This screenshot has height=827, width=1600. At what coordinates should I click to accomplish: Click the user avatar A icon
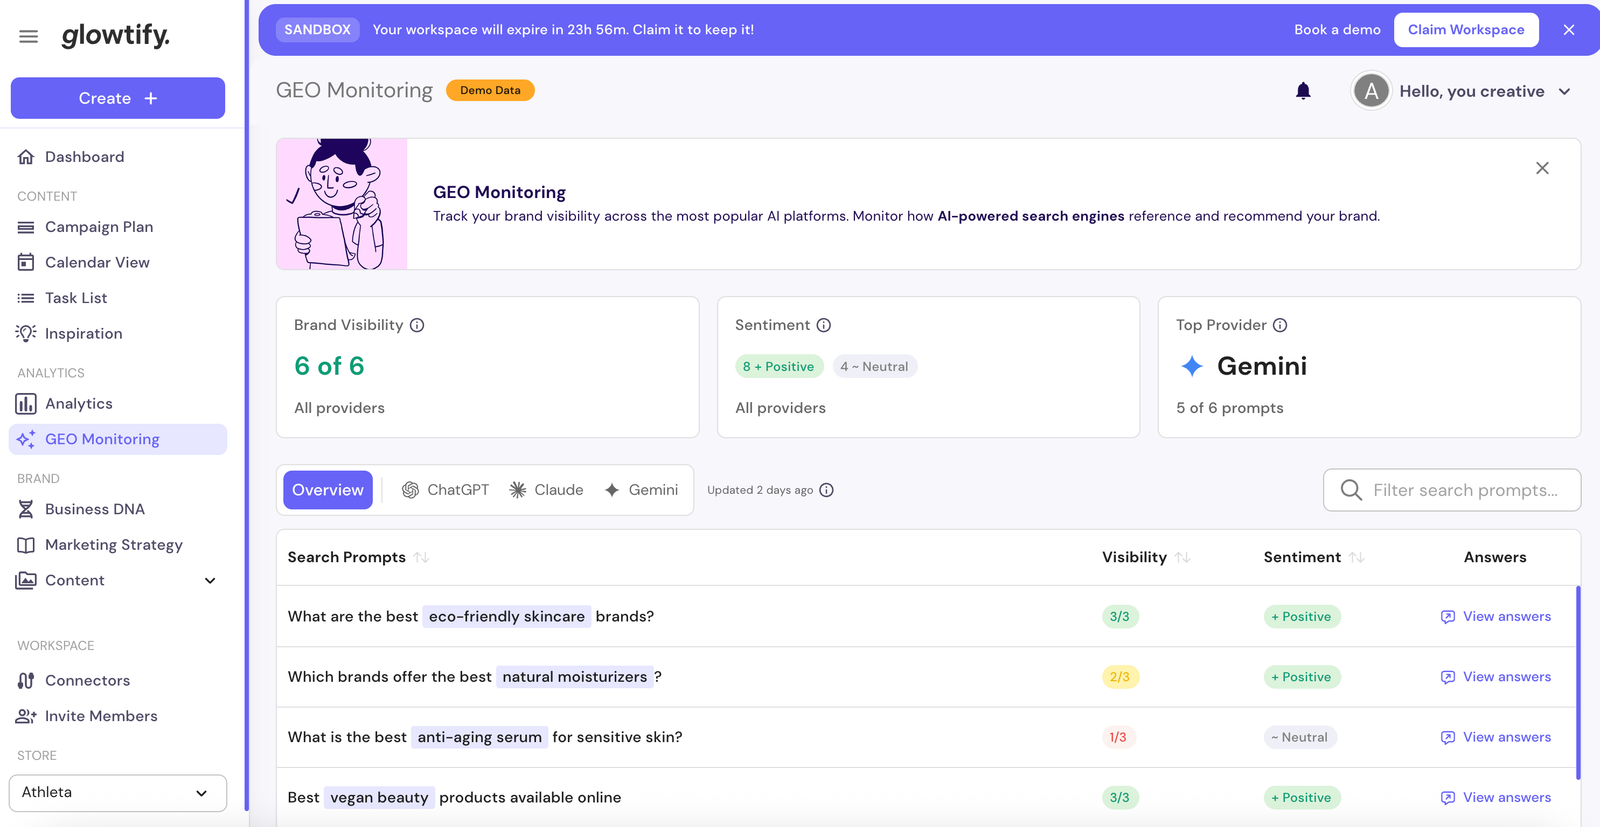coord(1371,91)
